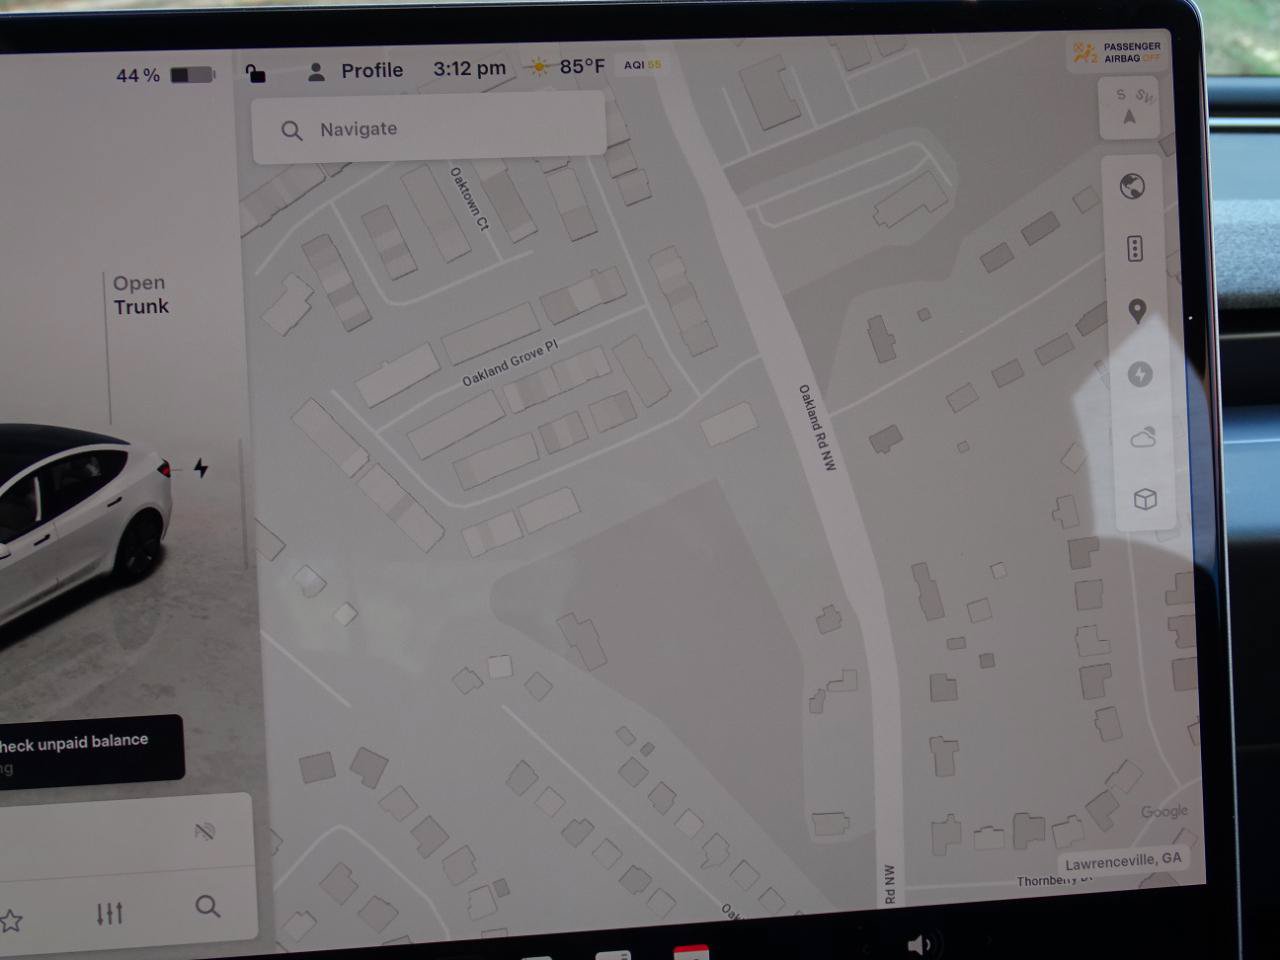The width and height of the screenshot is (1280, 960).
Task: Open the charge port lightning icon beside the car
Action: [x=201, y=468]
